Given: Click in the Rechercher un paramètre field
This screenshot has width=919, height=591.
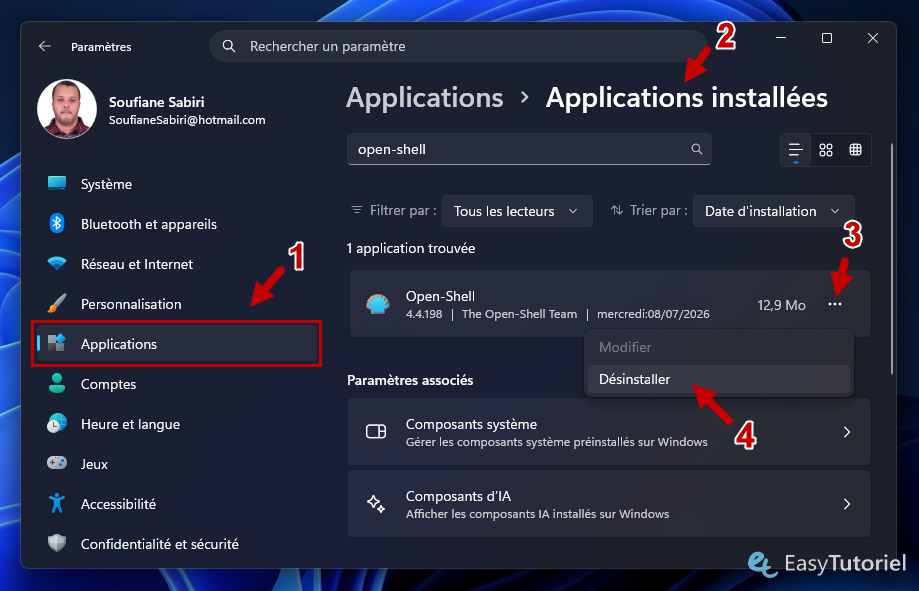Looking at the screenshot, I should pos(458,46).
